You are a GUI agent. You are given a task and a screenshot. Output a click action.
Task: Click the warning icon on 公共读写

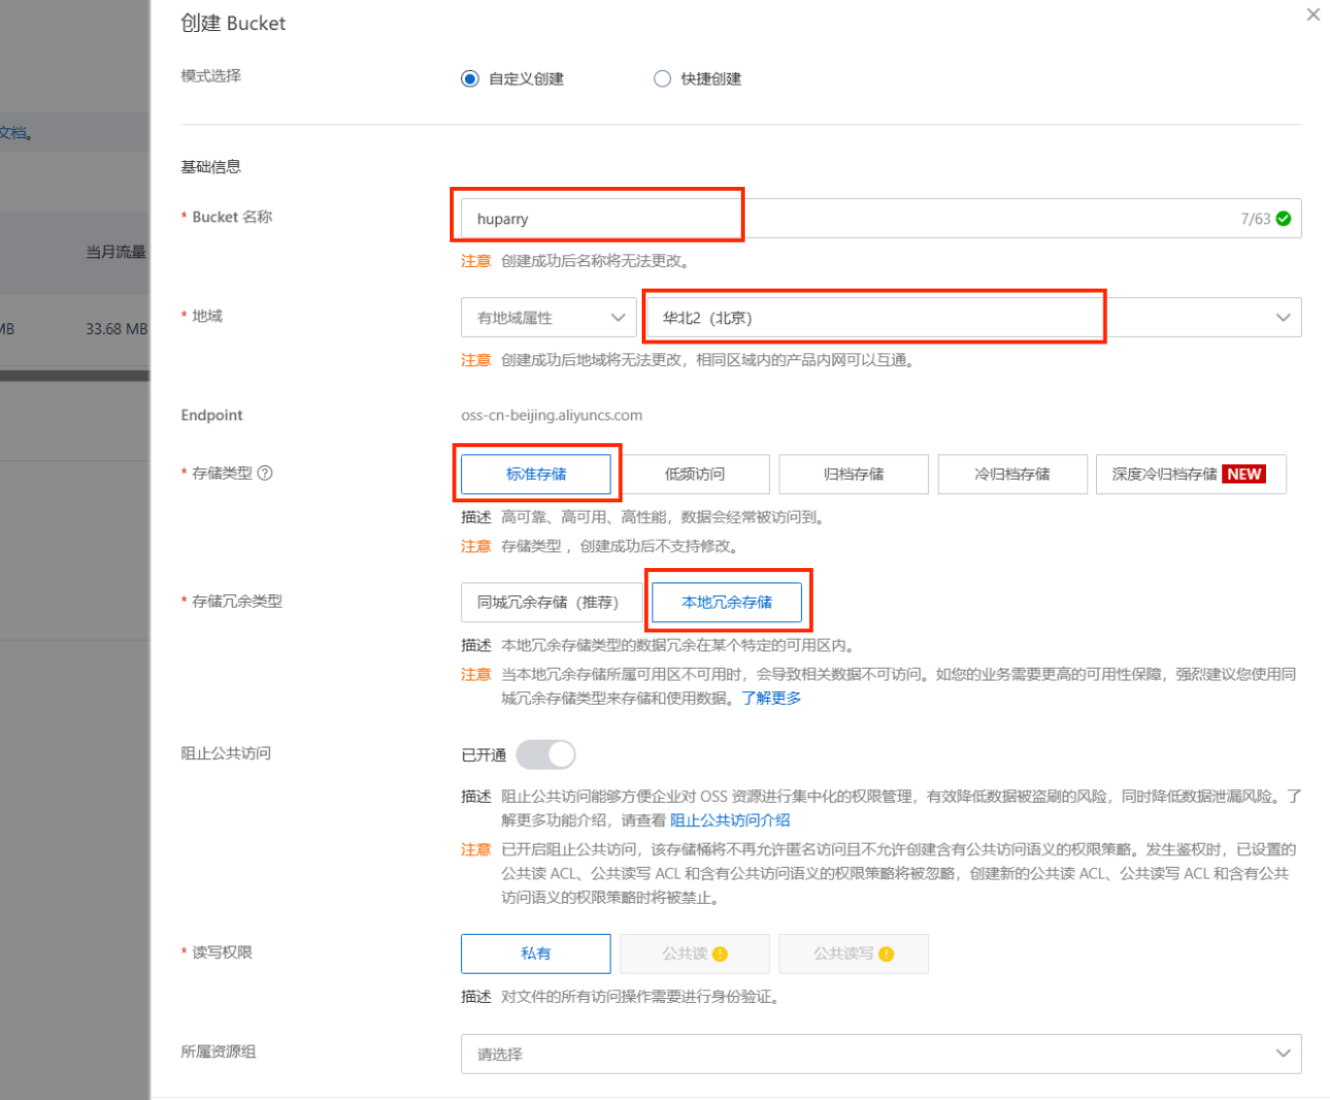(x=886, y=954)
